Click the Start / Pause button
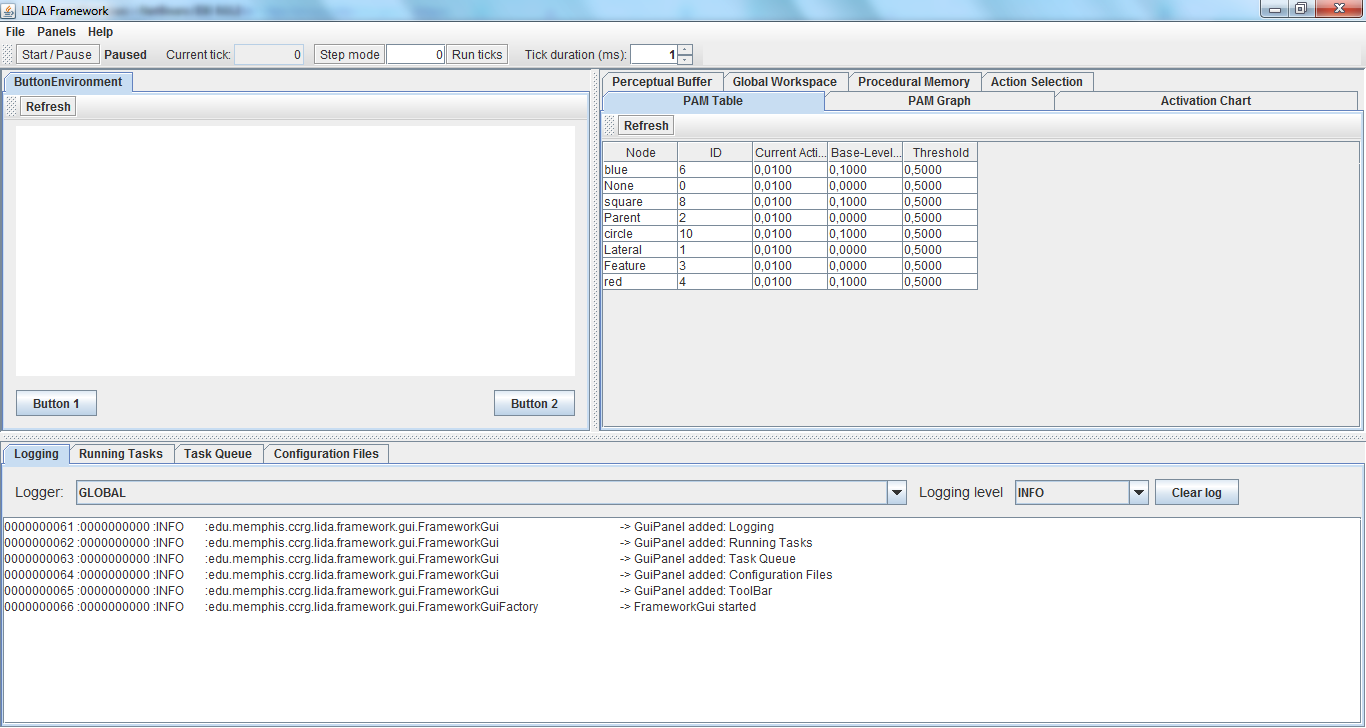 pyautogui.click(x=57, y=55)
